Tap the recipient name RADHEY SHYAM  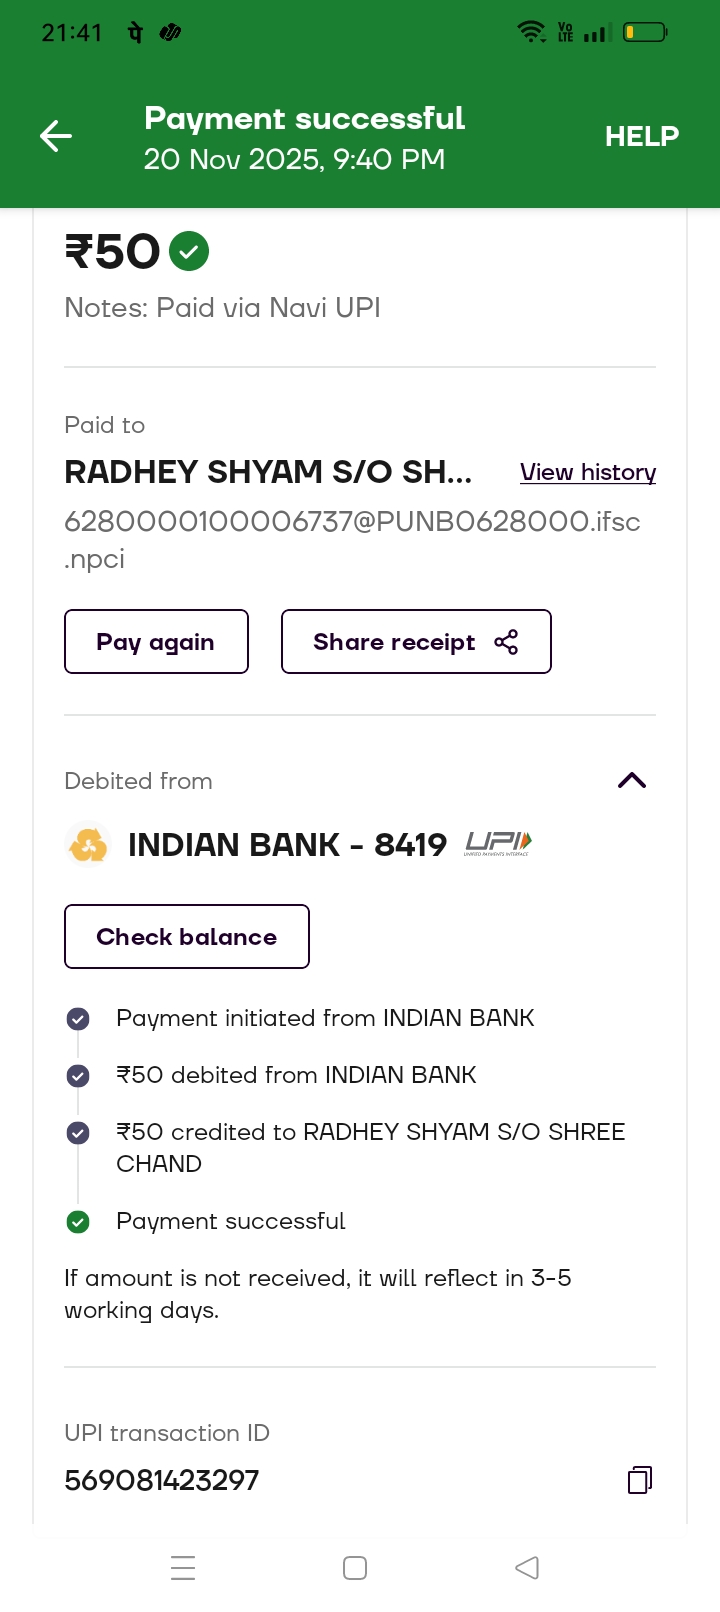(x=268, y=472)
